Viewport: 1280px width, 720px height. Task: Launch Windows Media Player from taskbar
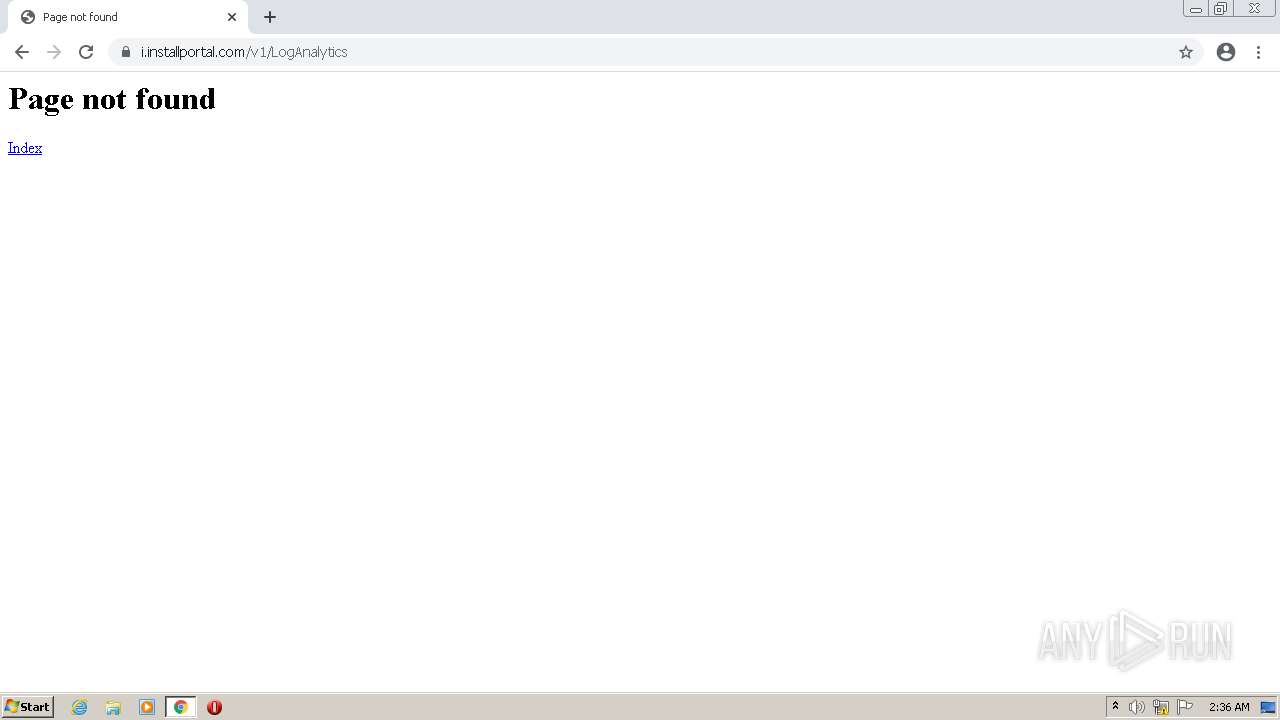(147, 707)
